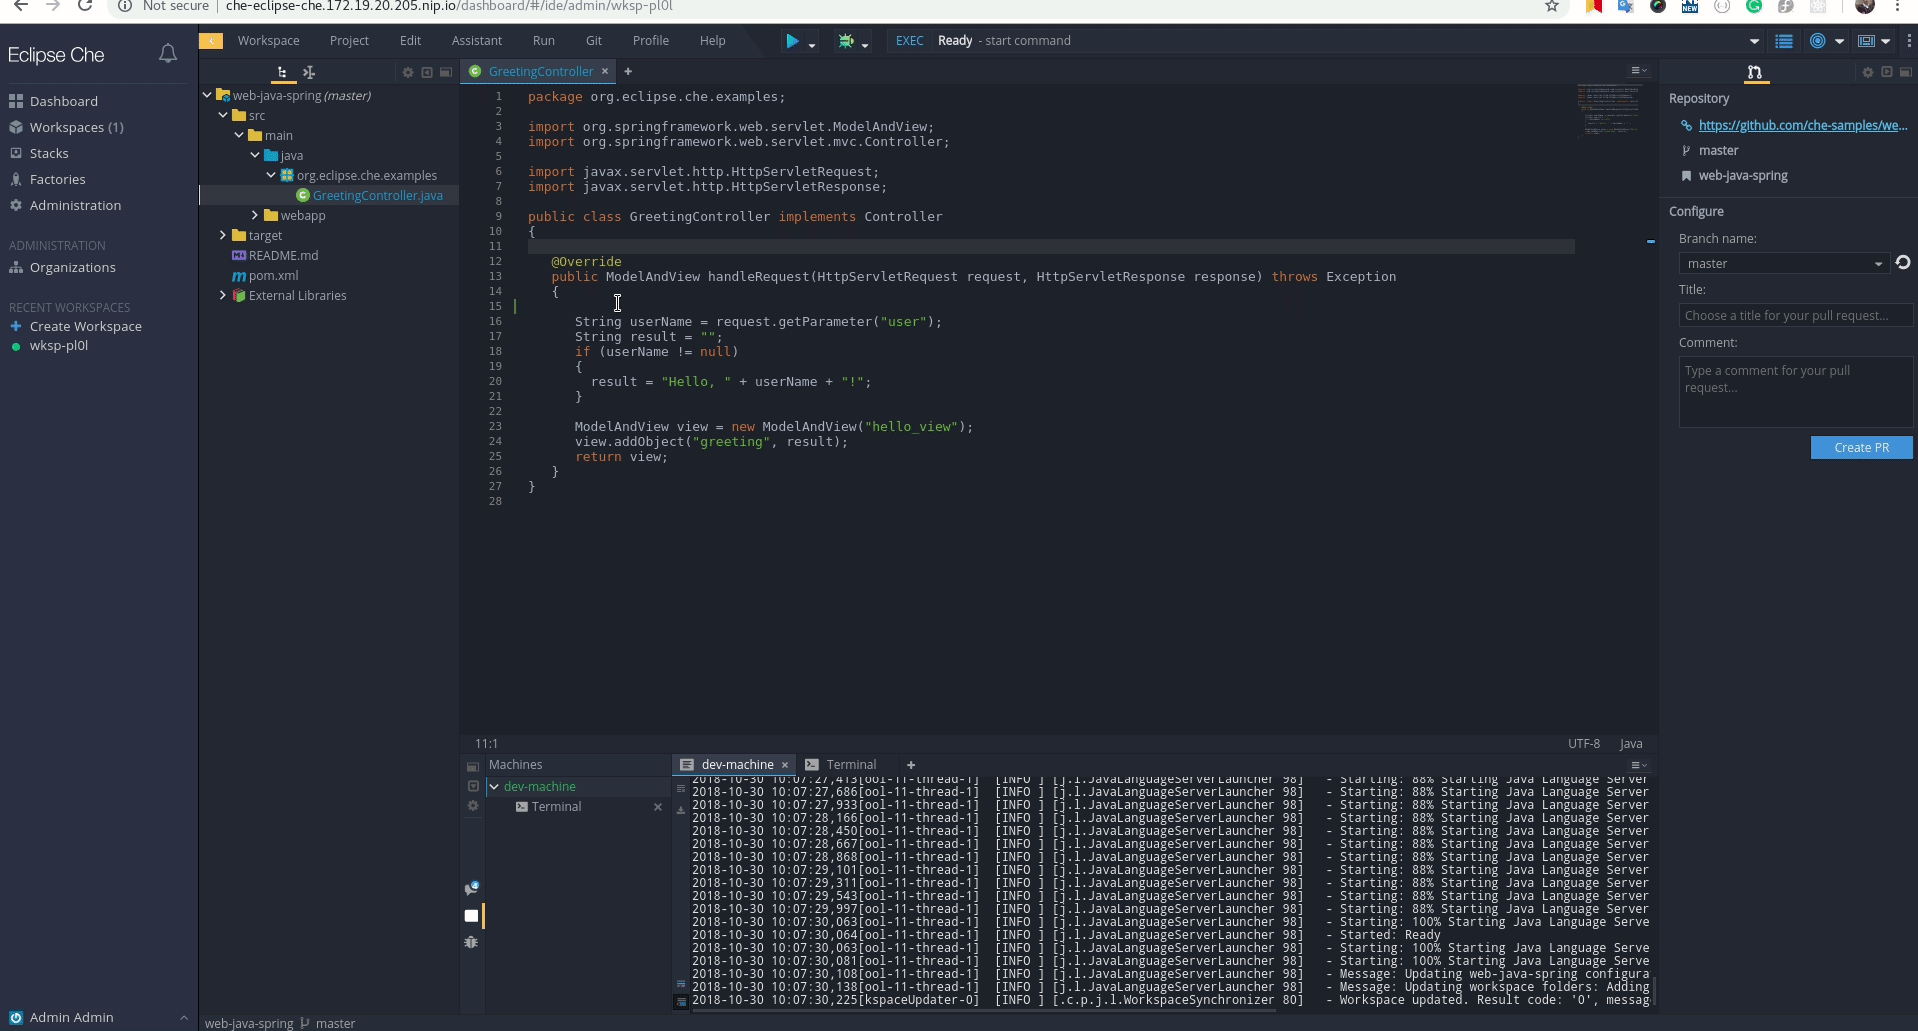Click the yellow collapse-navbar arrow button

click(211, 41)
